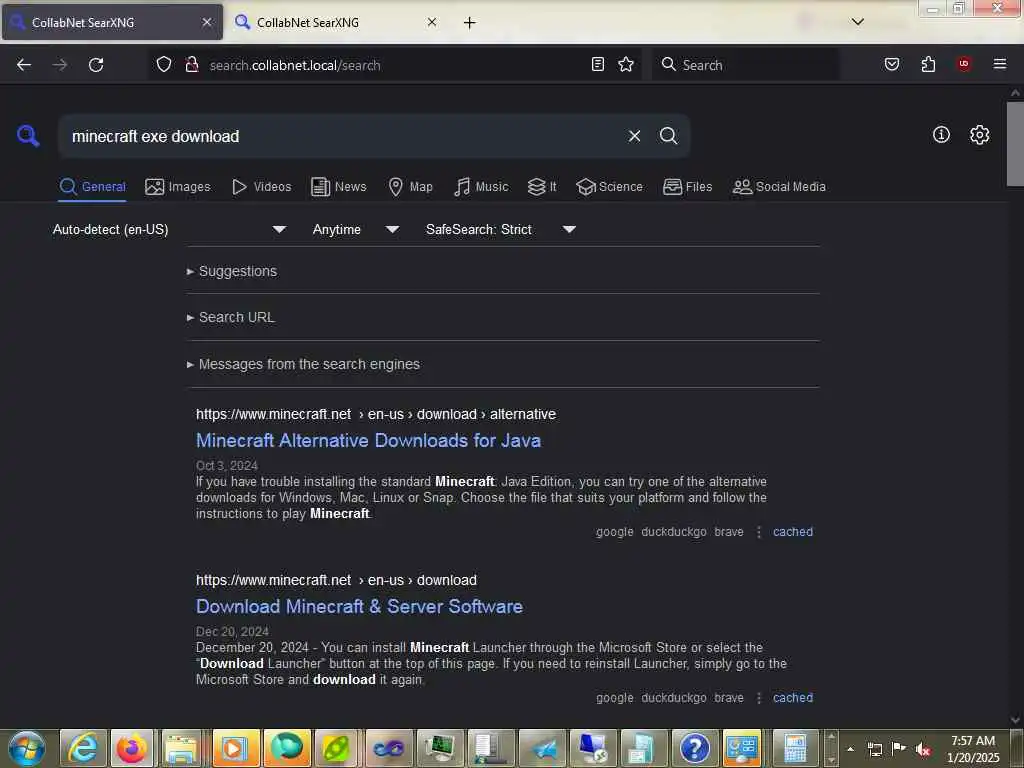
Task: Close the first CollabNet SearXNG tab
Action: click(x=207, y=22)
